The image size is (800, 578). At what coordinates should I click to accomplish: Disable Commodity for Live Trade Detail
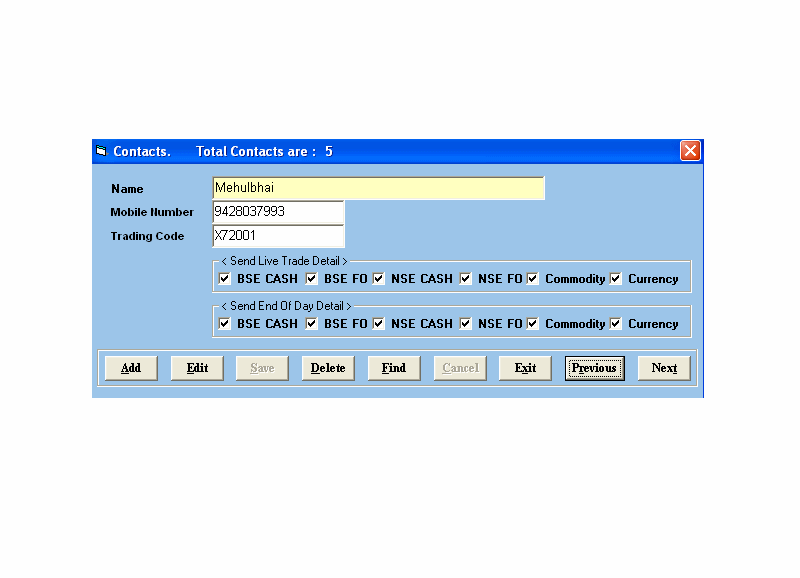tap(533, 279)
